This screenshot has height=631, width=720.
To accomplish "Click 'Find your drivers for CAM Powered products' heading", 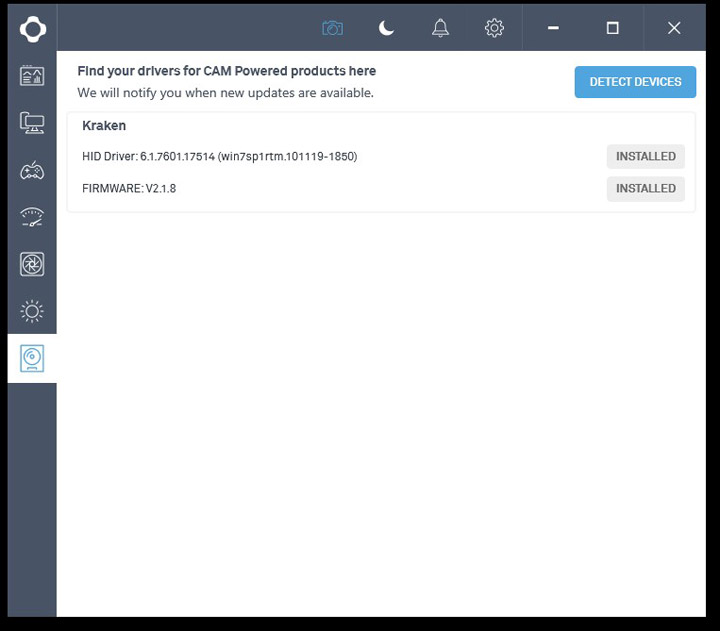I will pyautogui.click(x=226, y=71).
